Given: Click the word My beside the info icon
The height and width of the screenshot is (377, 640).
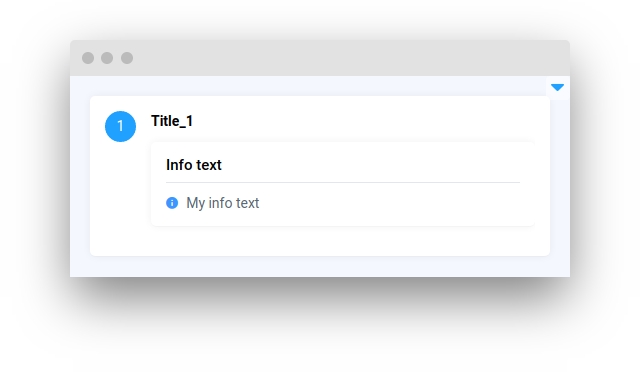Looking at the screenshot, I should pos(196,203).
